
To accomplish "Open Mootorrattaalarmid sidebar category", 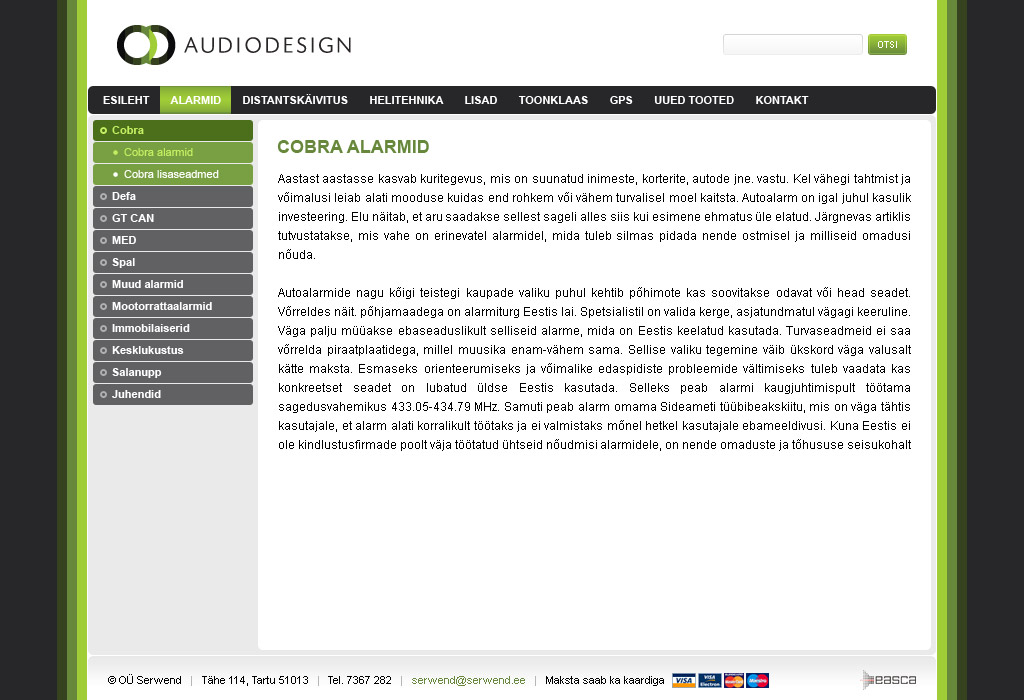I will (173, 306).
